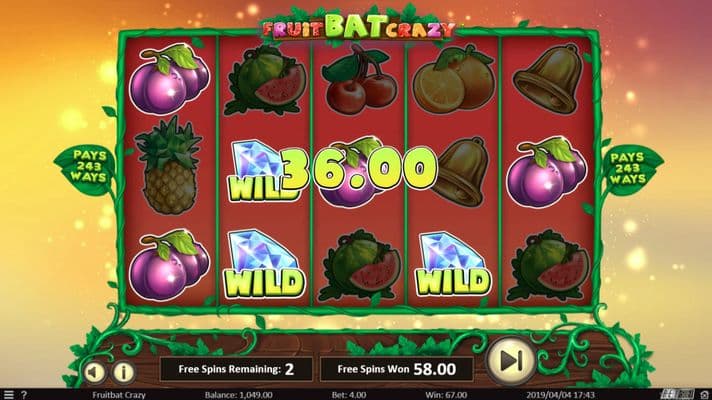Open help with the question mark icon
The height and width of the screenshot is (400, 712).
point(24,395)
